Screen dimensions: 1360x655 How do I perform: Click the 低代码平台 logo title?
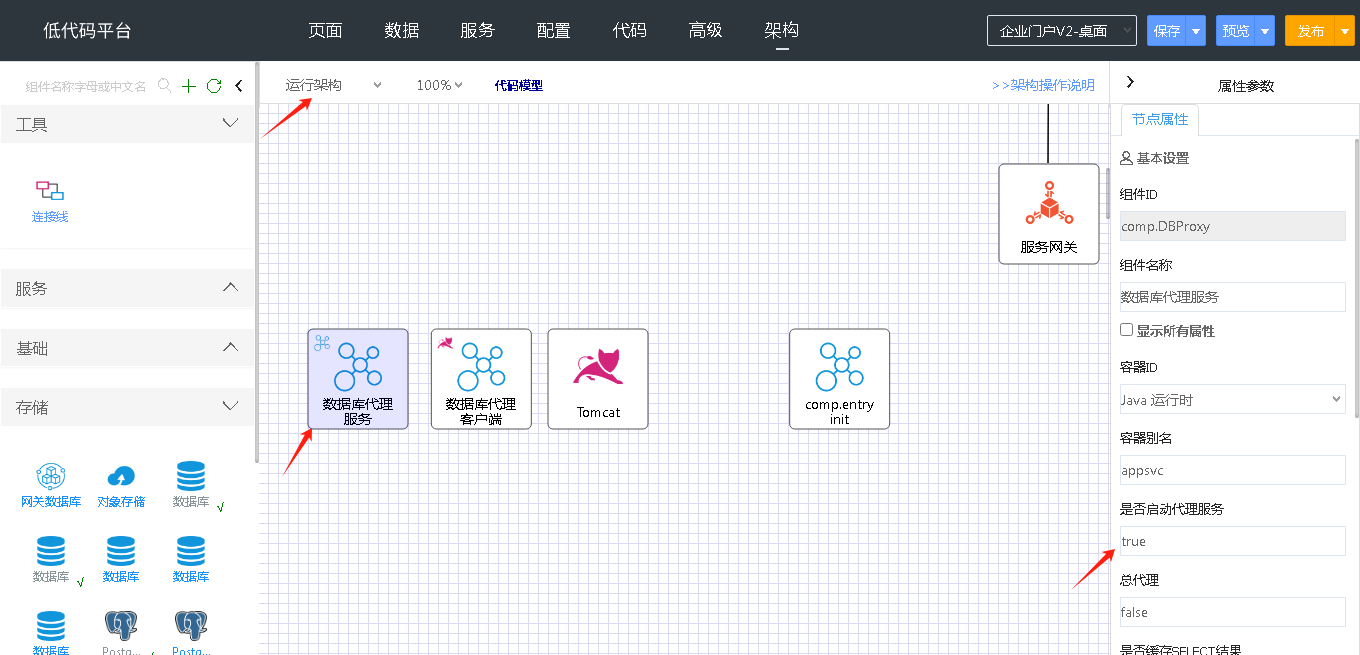[87, 30]
